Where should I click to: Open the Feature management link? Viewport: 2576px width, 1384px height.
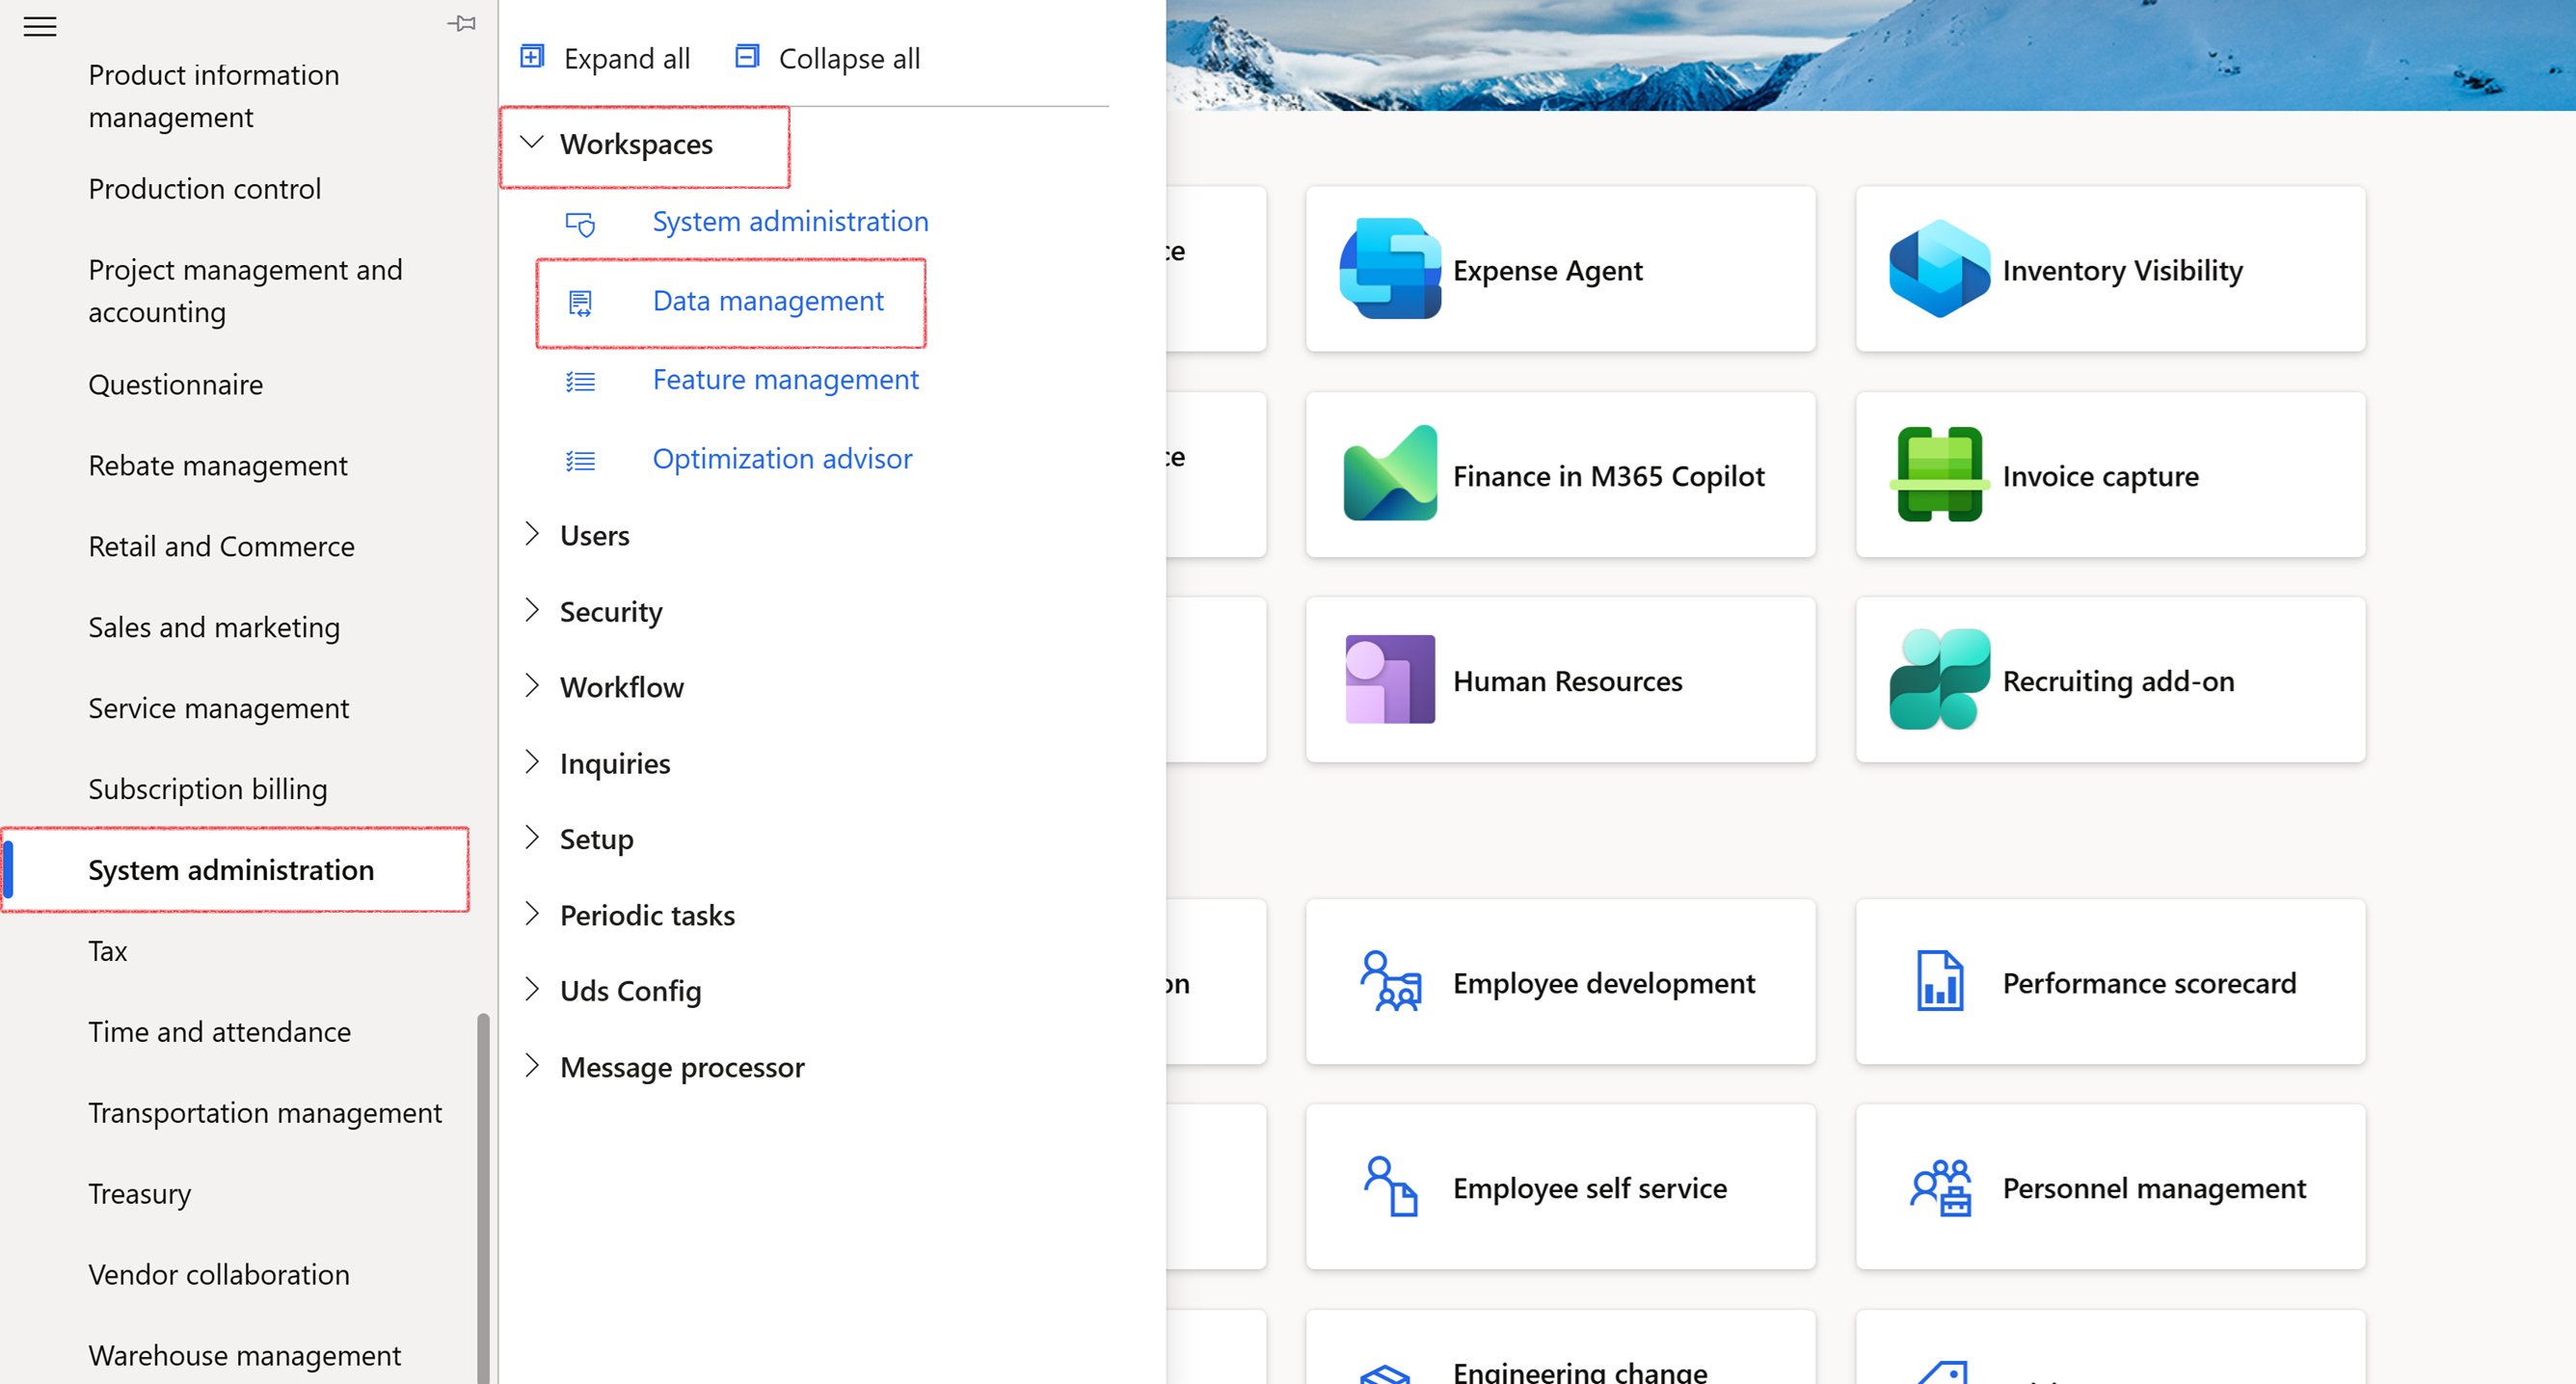[785, 380]
